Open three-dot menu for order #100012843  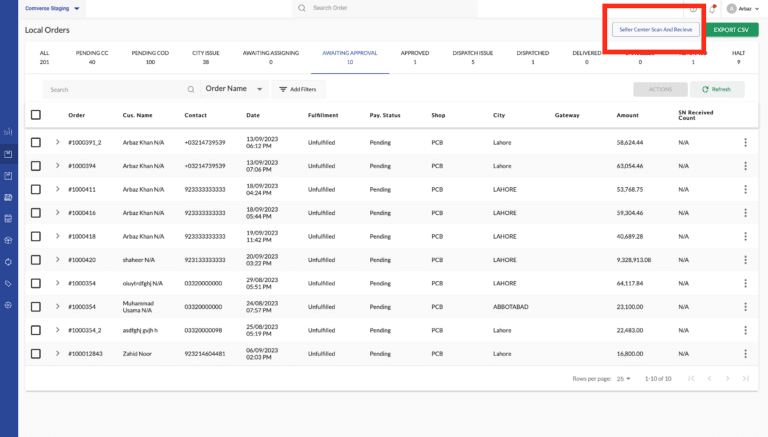tap(745, 354)
